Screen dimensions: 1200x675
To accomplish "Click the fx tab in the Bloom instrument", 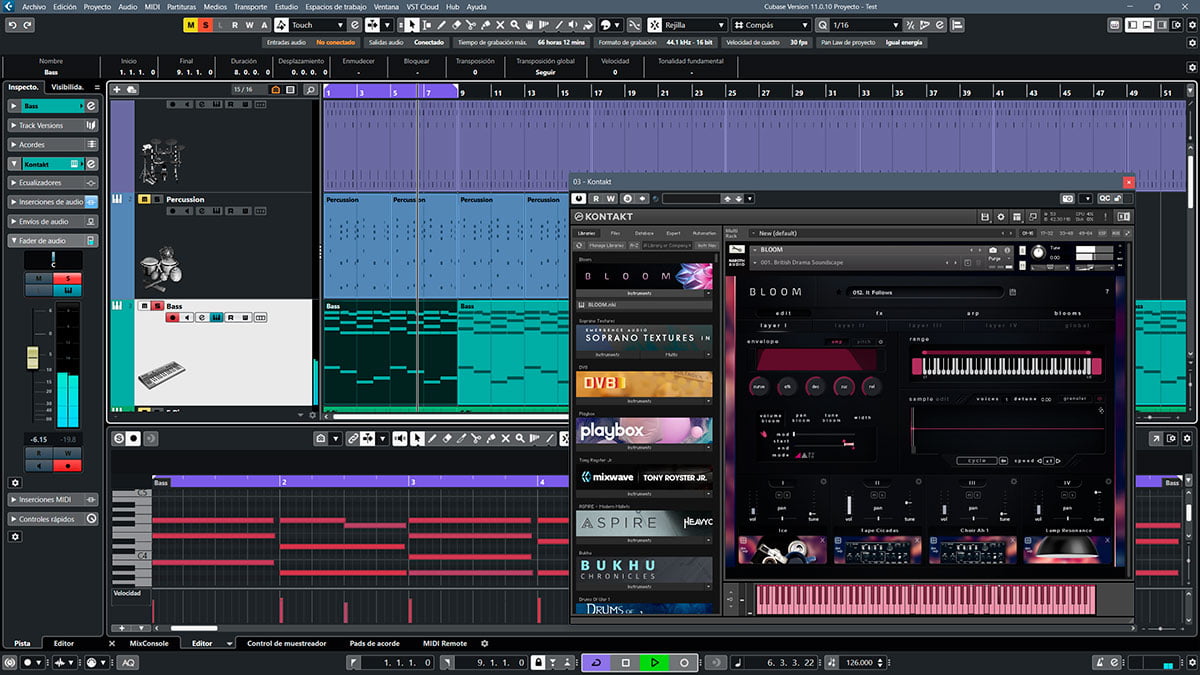I will click(880, 313).
